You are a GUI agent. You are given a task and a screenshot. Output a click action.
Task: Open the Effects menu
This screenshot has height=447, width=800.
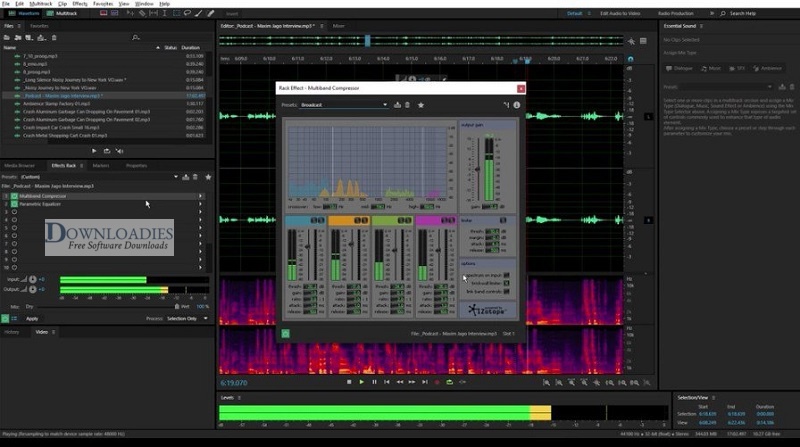click(80, 4)
